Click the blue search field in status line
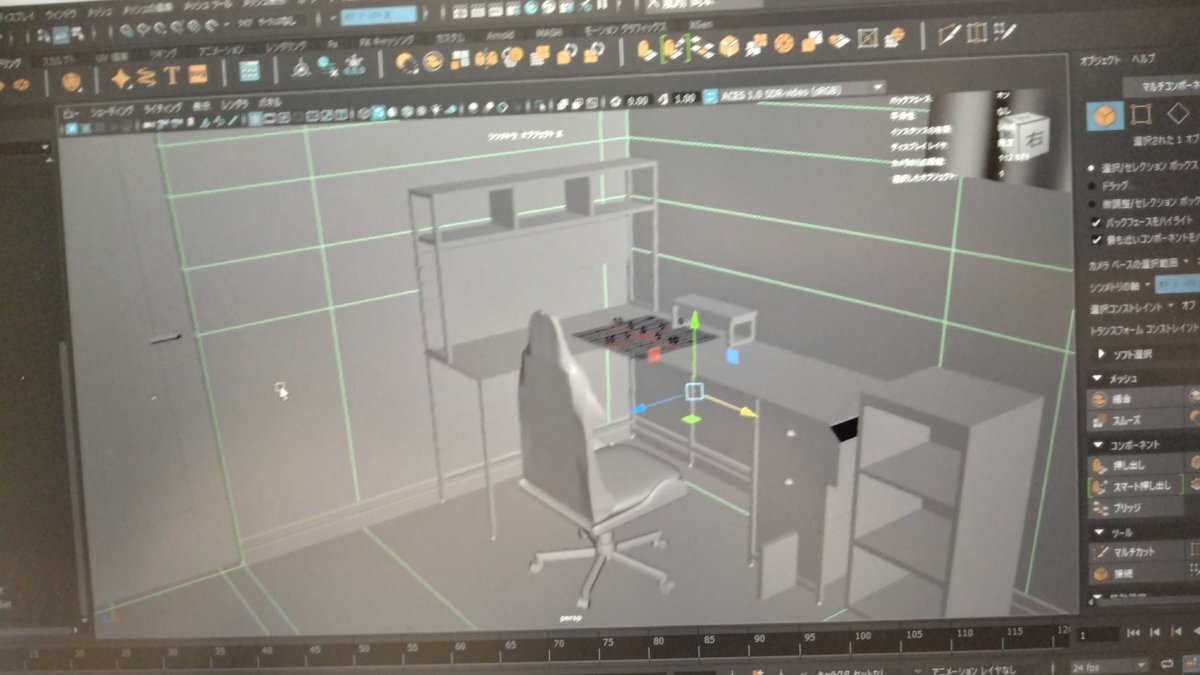 (379, 16)
